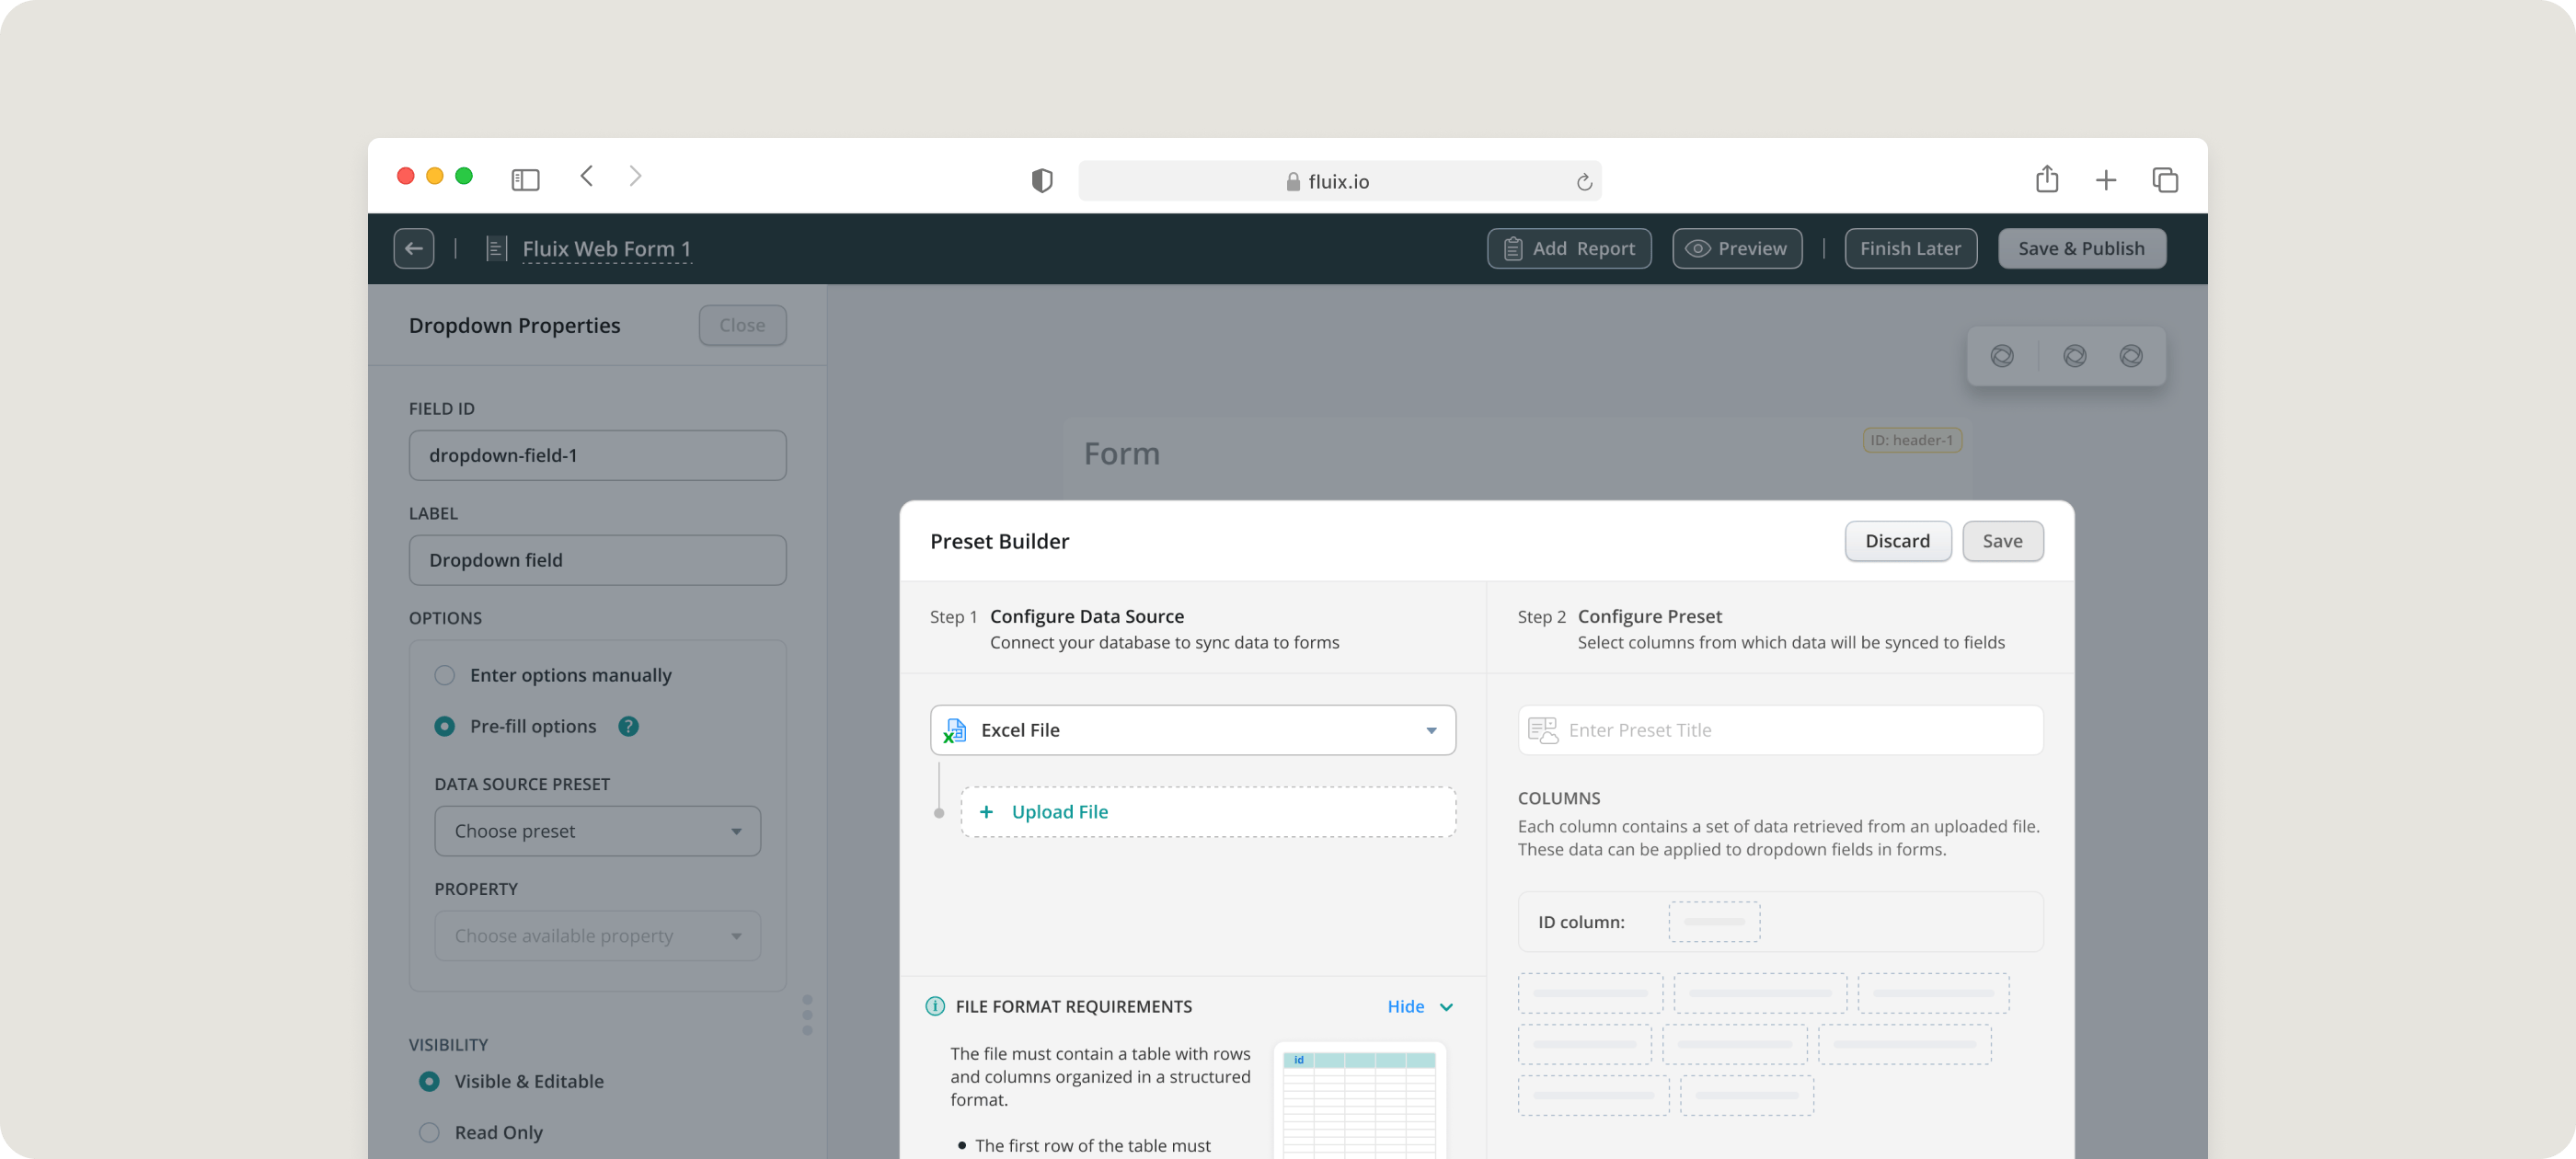The width and height of the screenshot is (2576, 1159).
Task: Click the Pre-fill options help question icon
Action: pos(628,727)
